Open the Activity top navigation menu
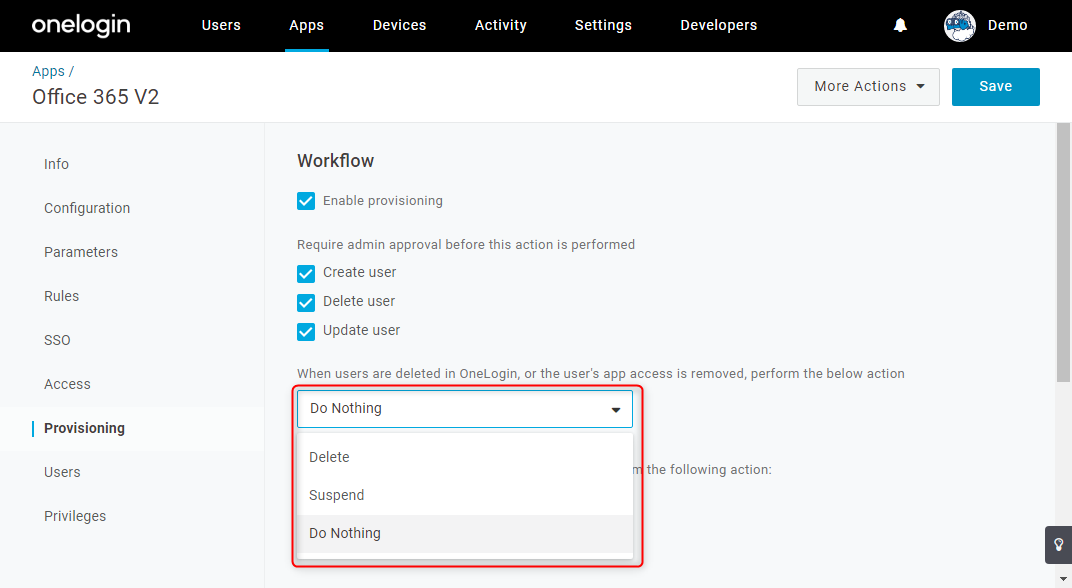The width and height of the screenshot is (1072, 588). coord(500,25)
